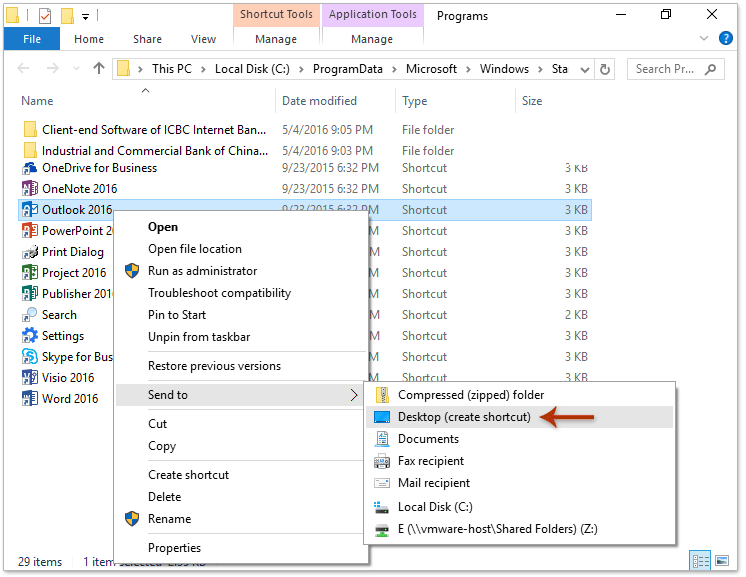Open the Quick Access Toolbar customize dropdown
Viewport: 746px width, 577px height.
tap(86, 16)
